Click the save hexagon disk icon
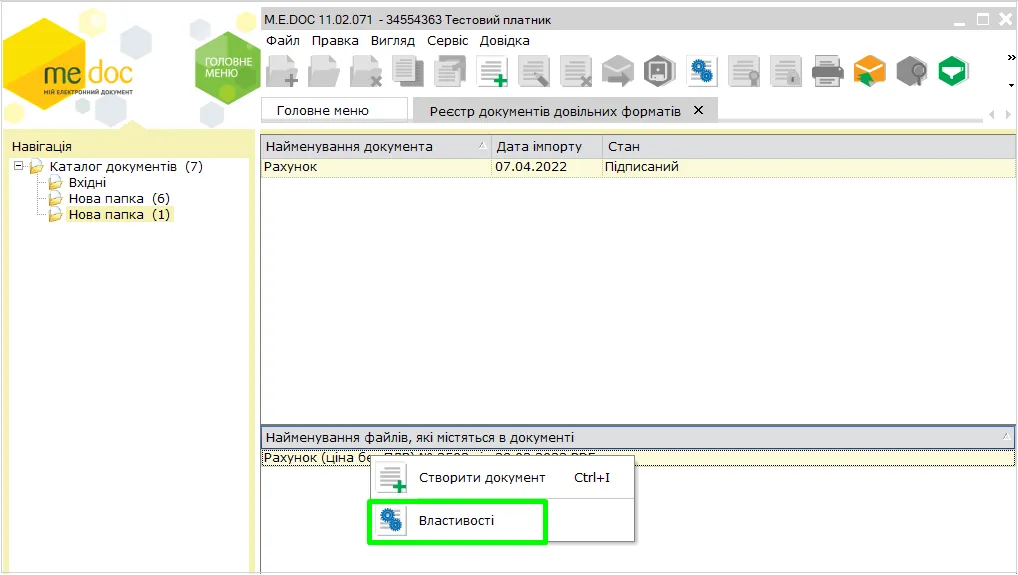The height and width of the screenshot is (575, 1018). click(x=660, y=71)
